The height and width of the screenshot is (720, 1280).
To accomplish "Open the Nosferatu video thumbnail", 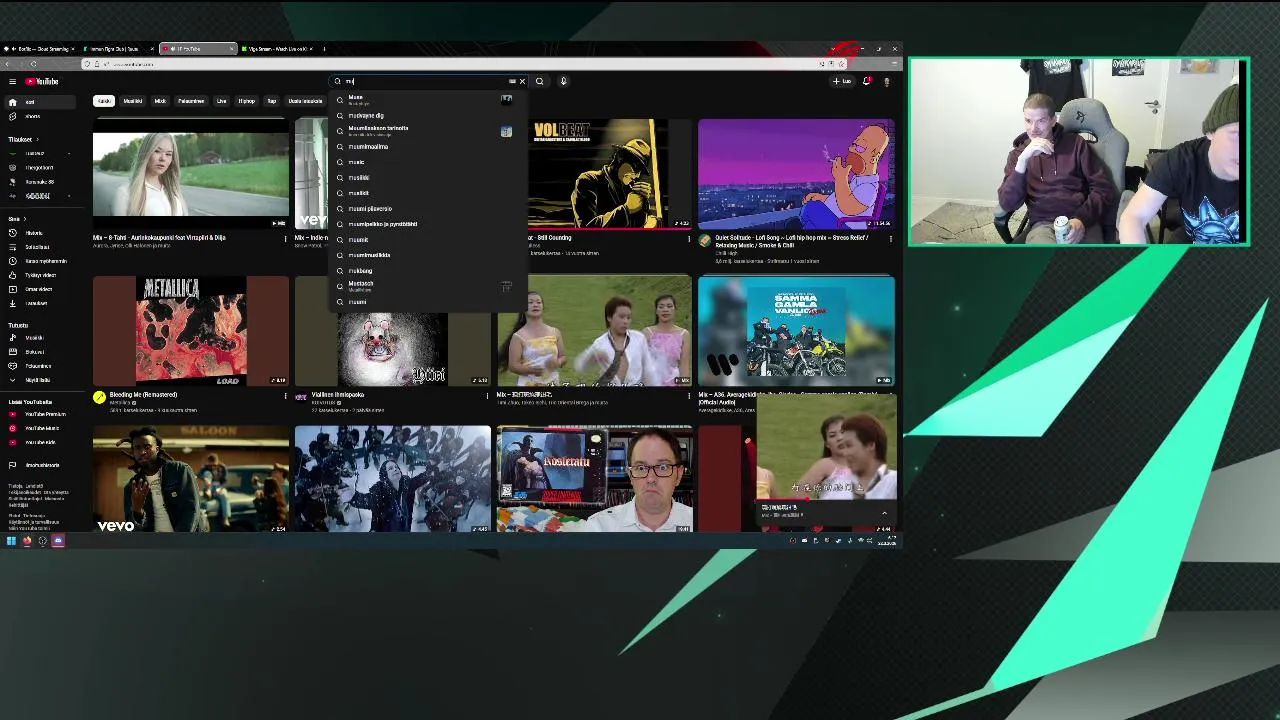I will (x=594, y=479).
